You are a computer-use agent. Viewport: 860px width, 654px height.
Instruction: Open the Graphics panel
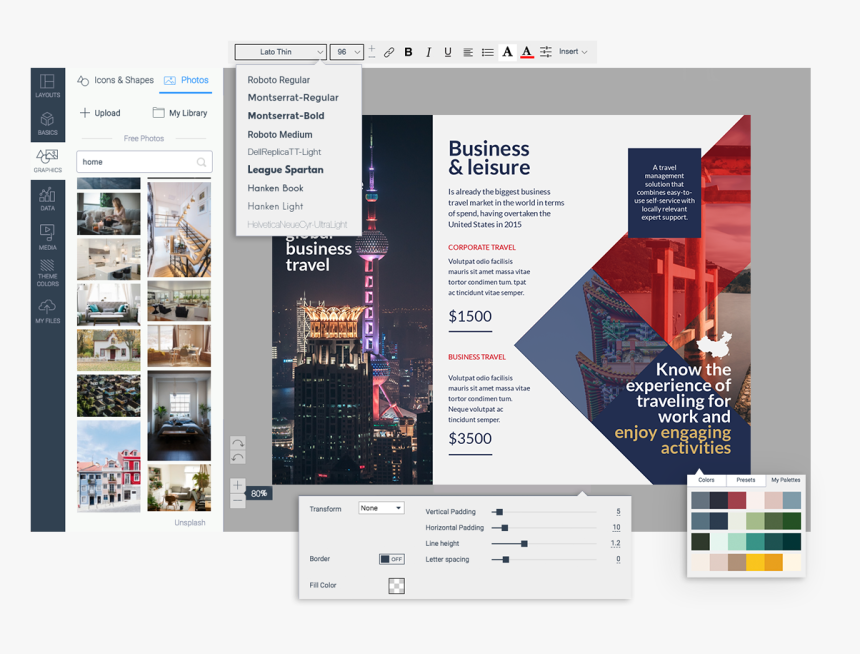(x=47, y=158)
